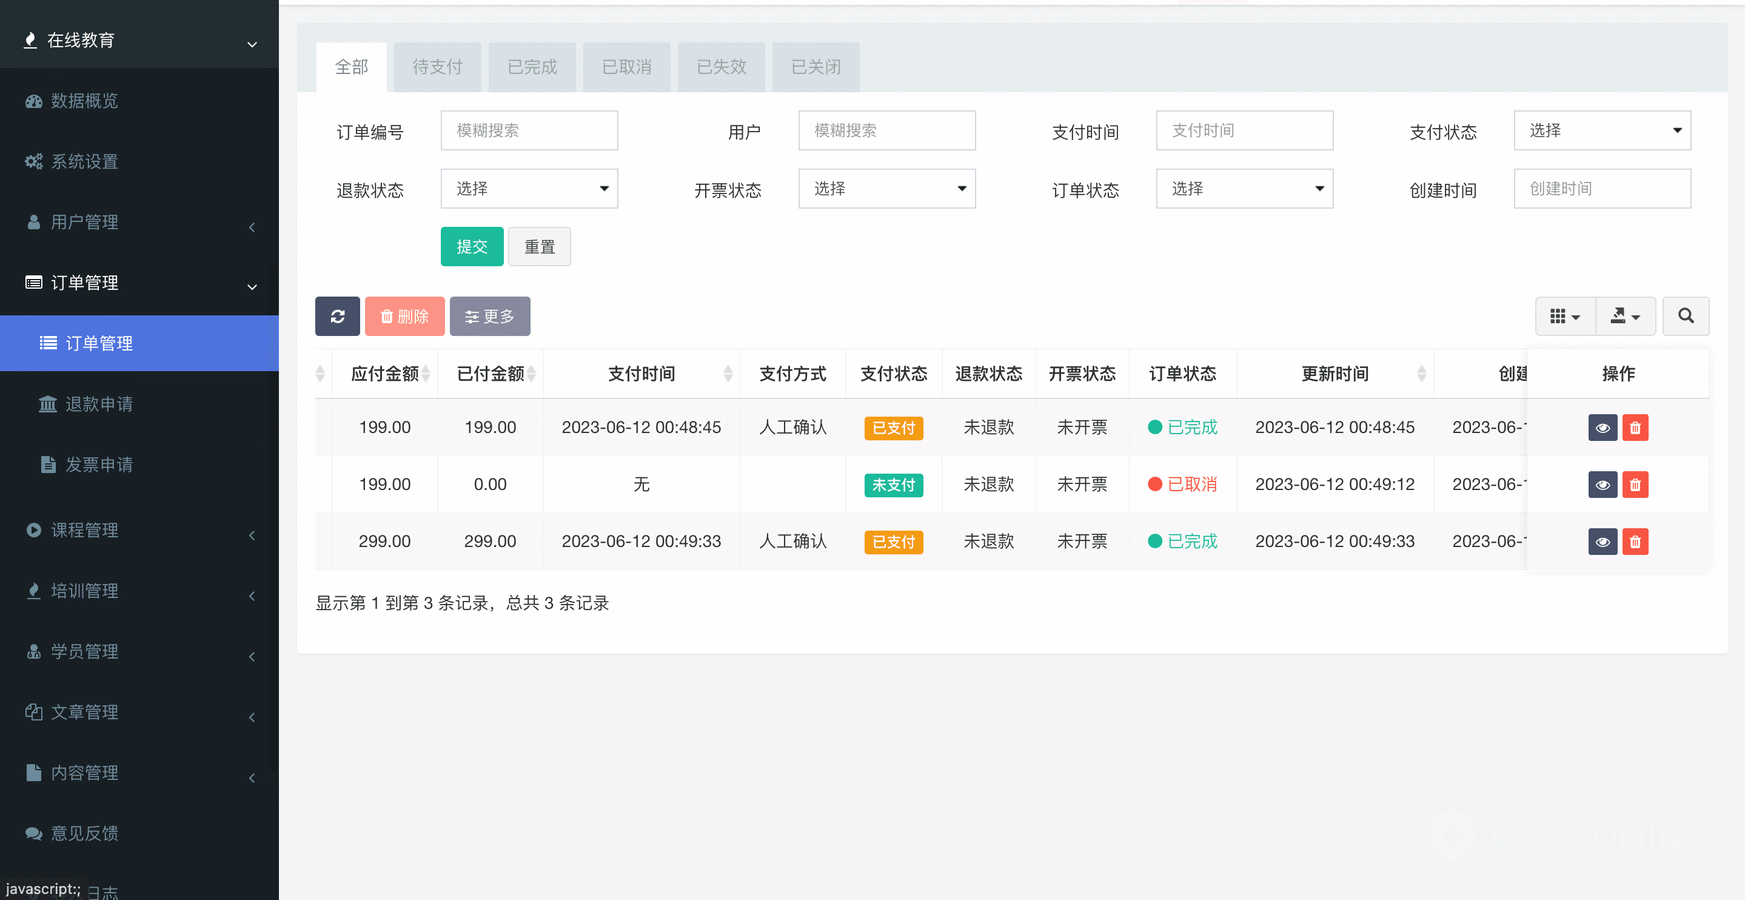Click the 订单编号 search input field
This screenshot has width=1745, height=900.
[529, 131]
